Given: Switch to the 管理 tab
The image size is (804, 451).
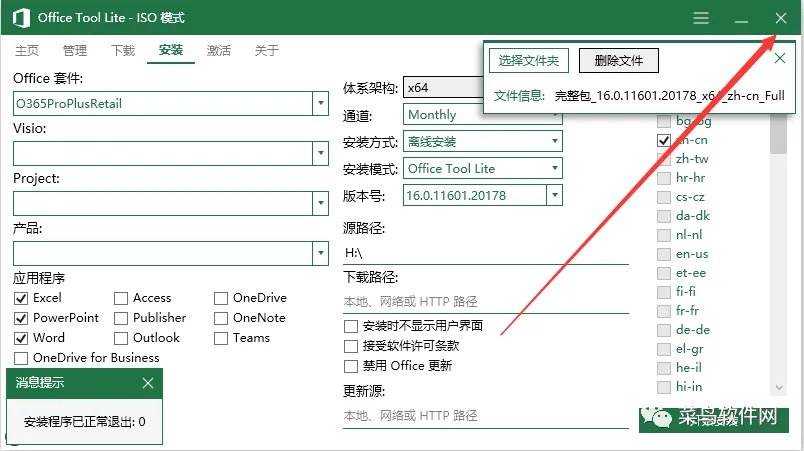Looking at the screenshot, I should [75, 50].
